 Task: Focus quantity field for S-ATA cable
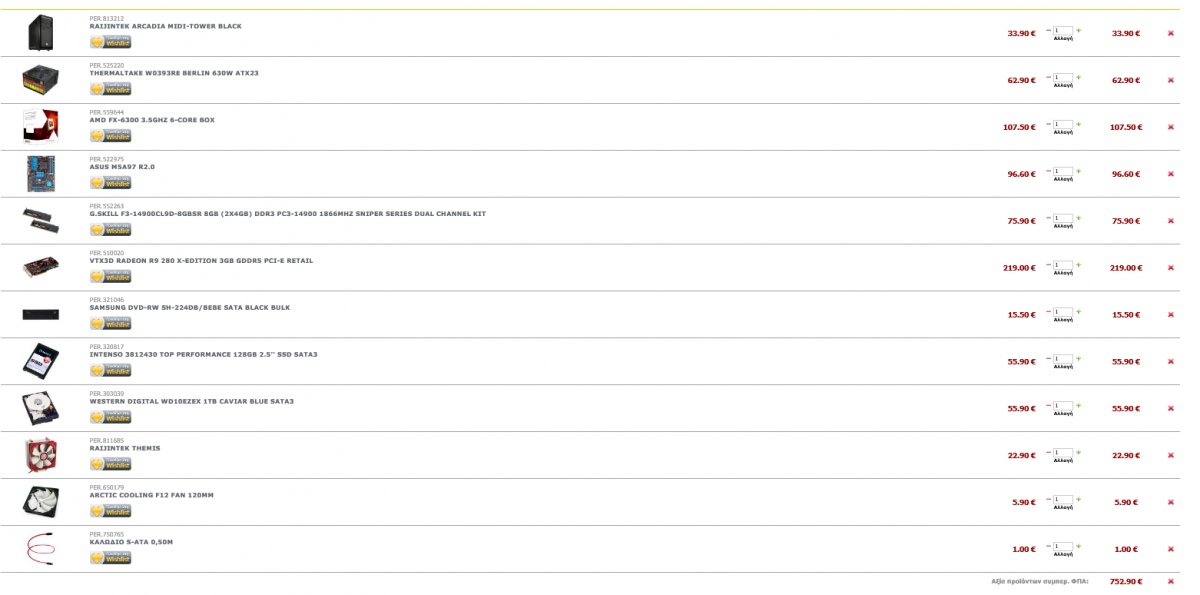[1063, 546]
